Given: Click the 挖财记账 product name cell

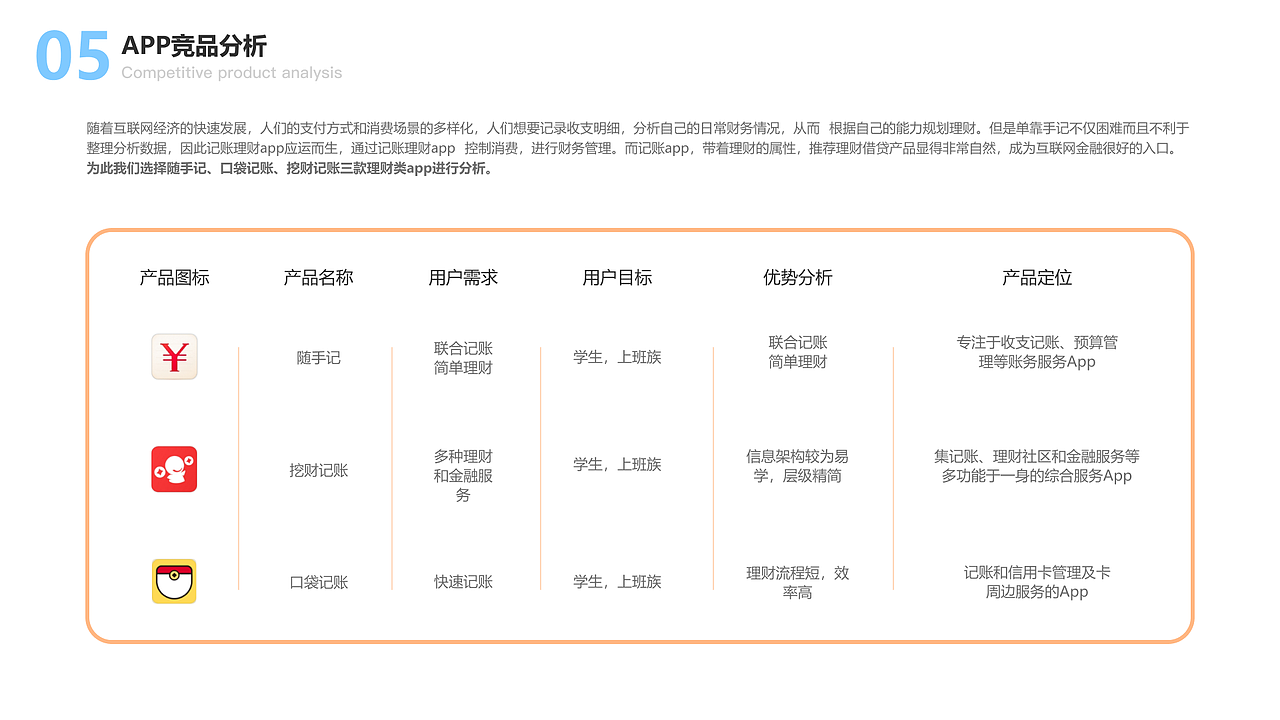Looking at the screenshot, I should click(x=317, y=469).
